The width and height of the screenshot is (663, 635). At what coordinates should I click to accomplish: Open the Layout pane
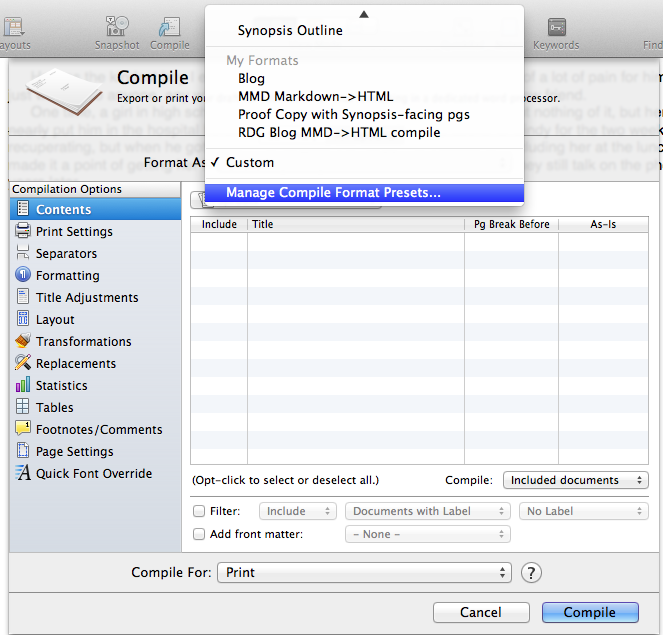tap(96, 319)
